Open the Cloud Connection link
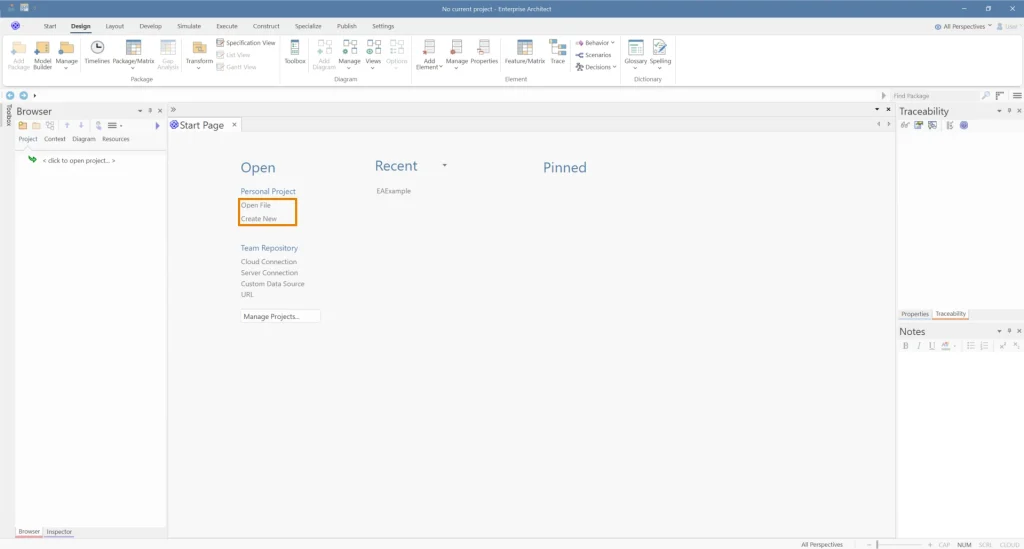 pos(268,262)
